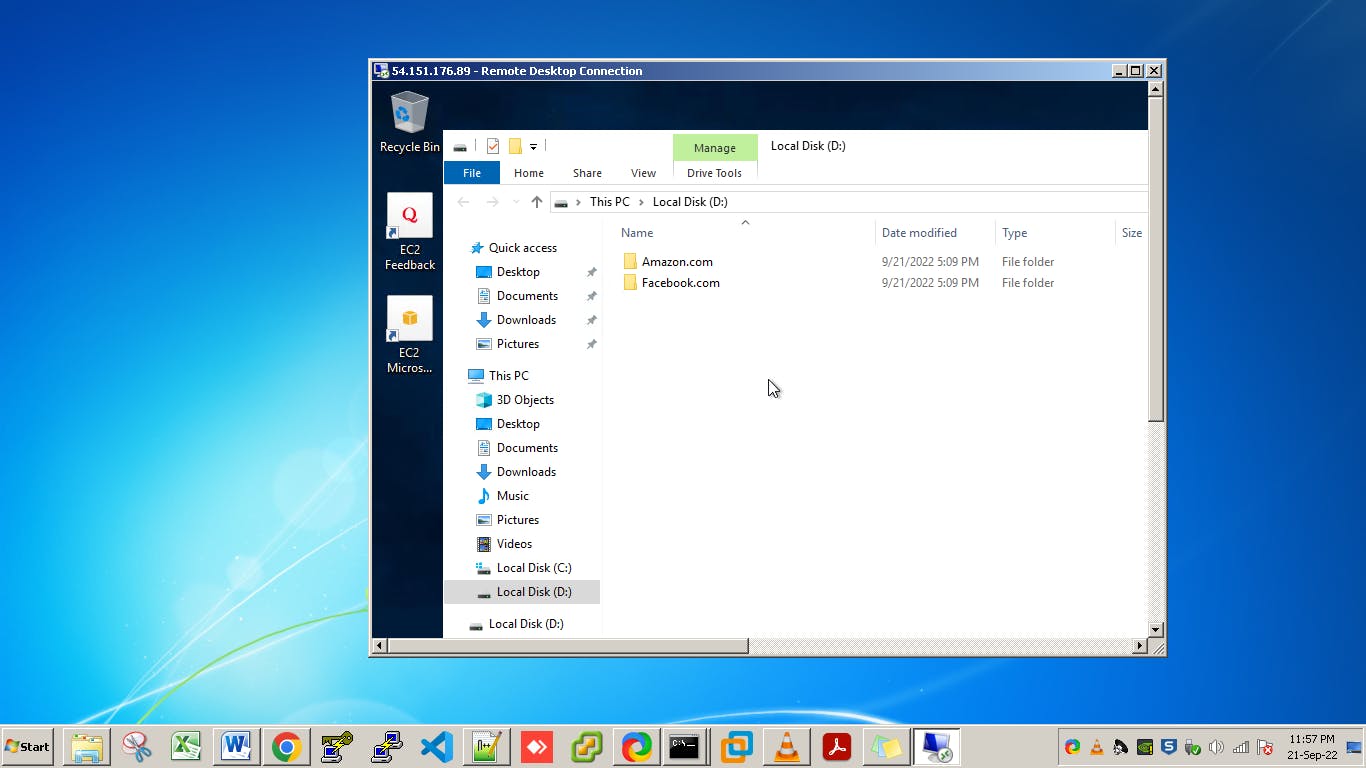
Task: Open pinned Pictures under Quick access
Action: point(518,344)
